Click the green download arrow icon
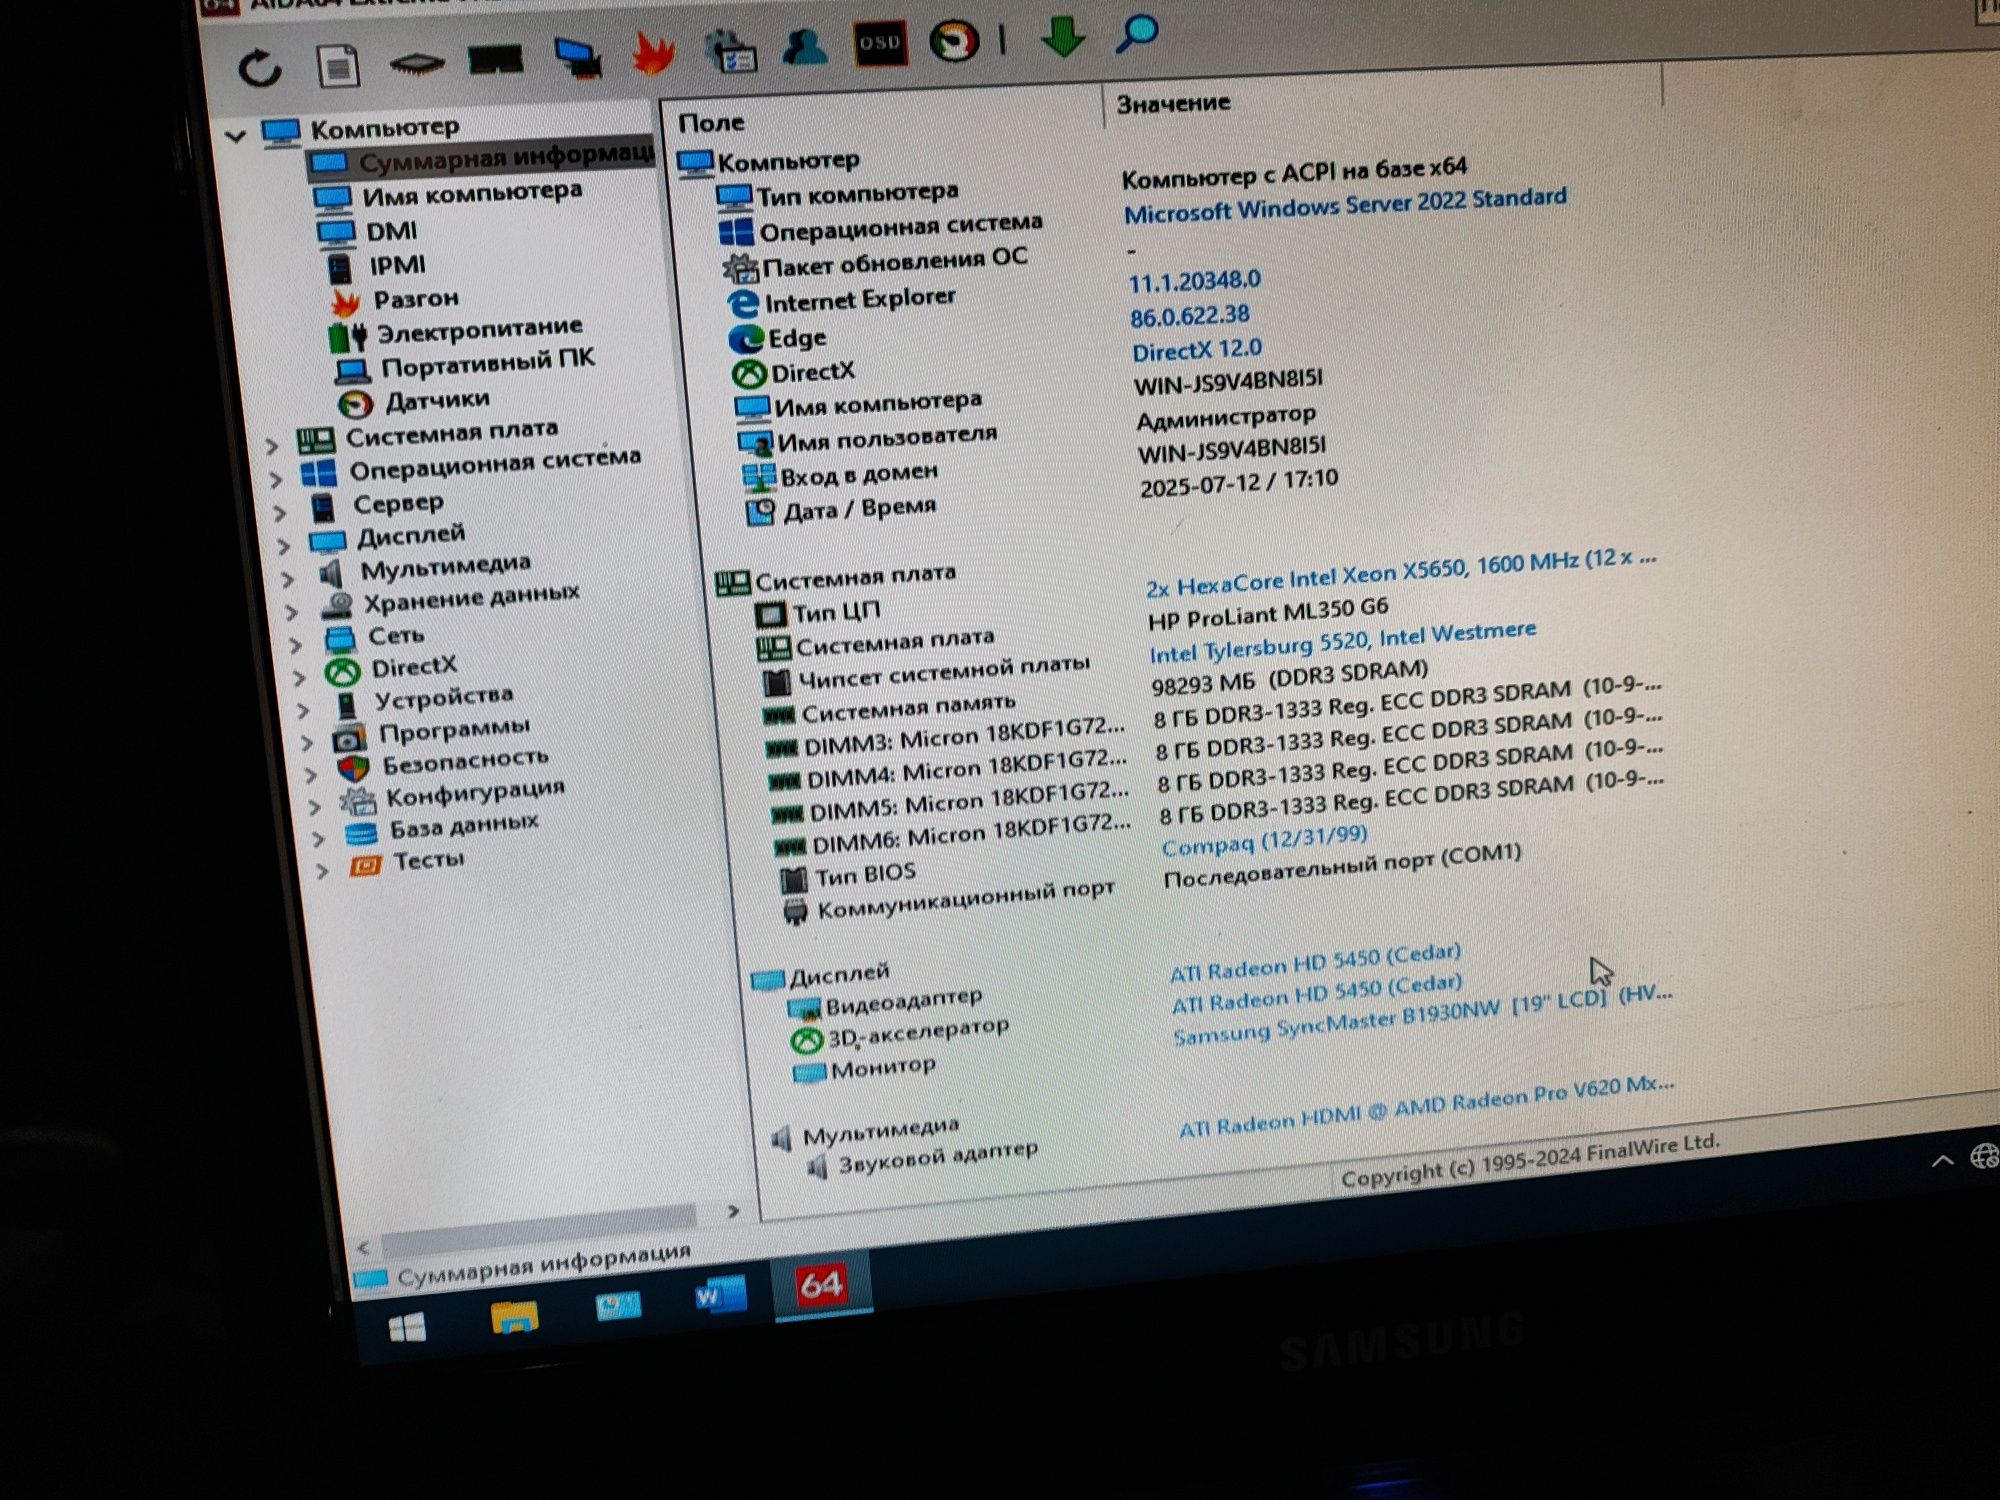This screenshot has width=2000, height=1500. (1062, 36)
